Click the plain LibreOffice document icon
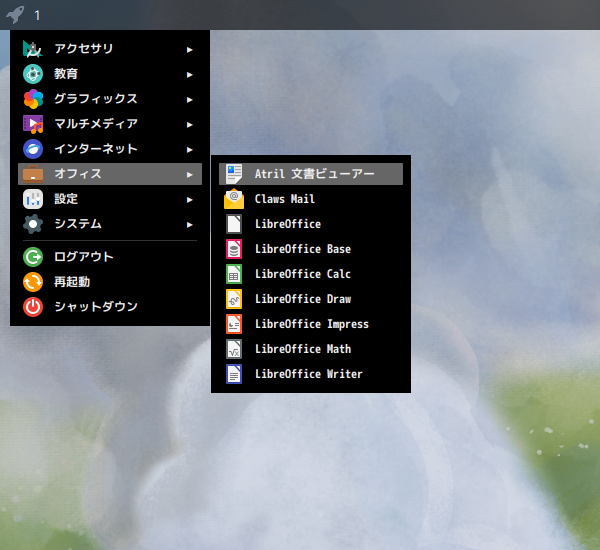 click(x=234, y=224)
